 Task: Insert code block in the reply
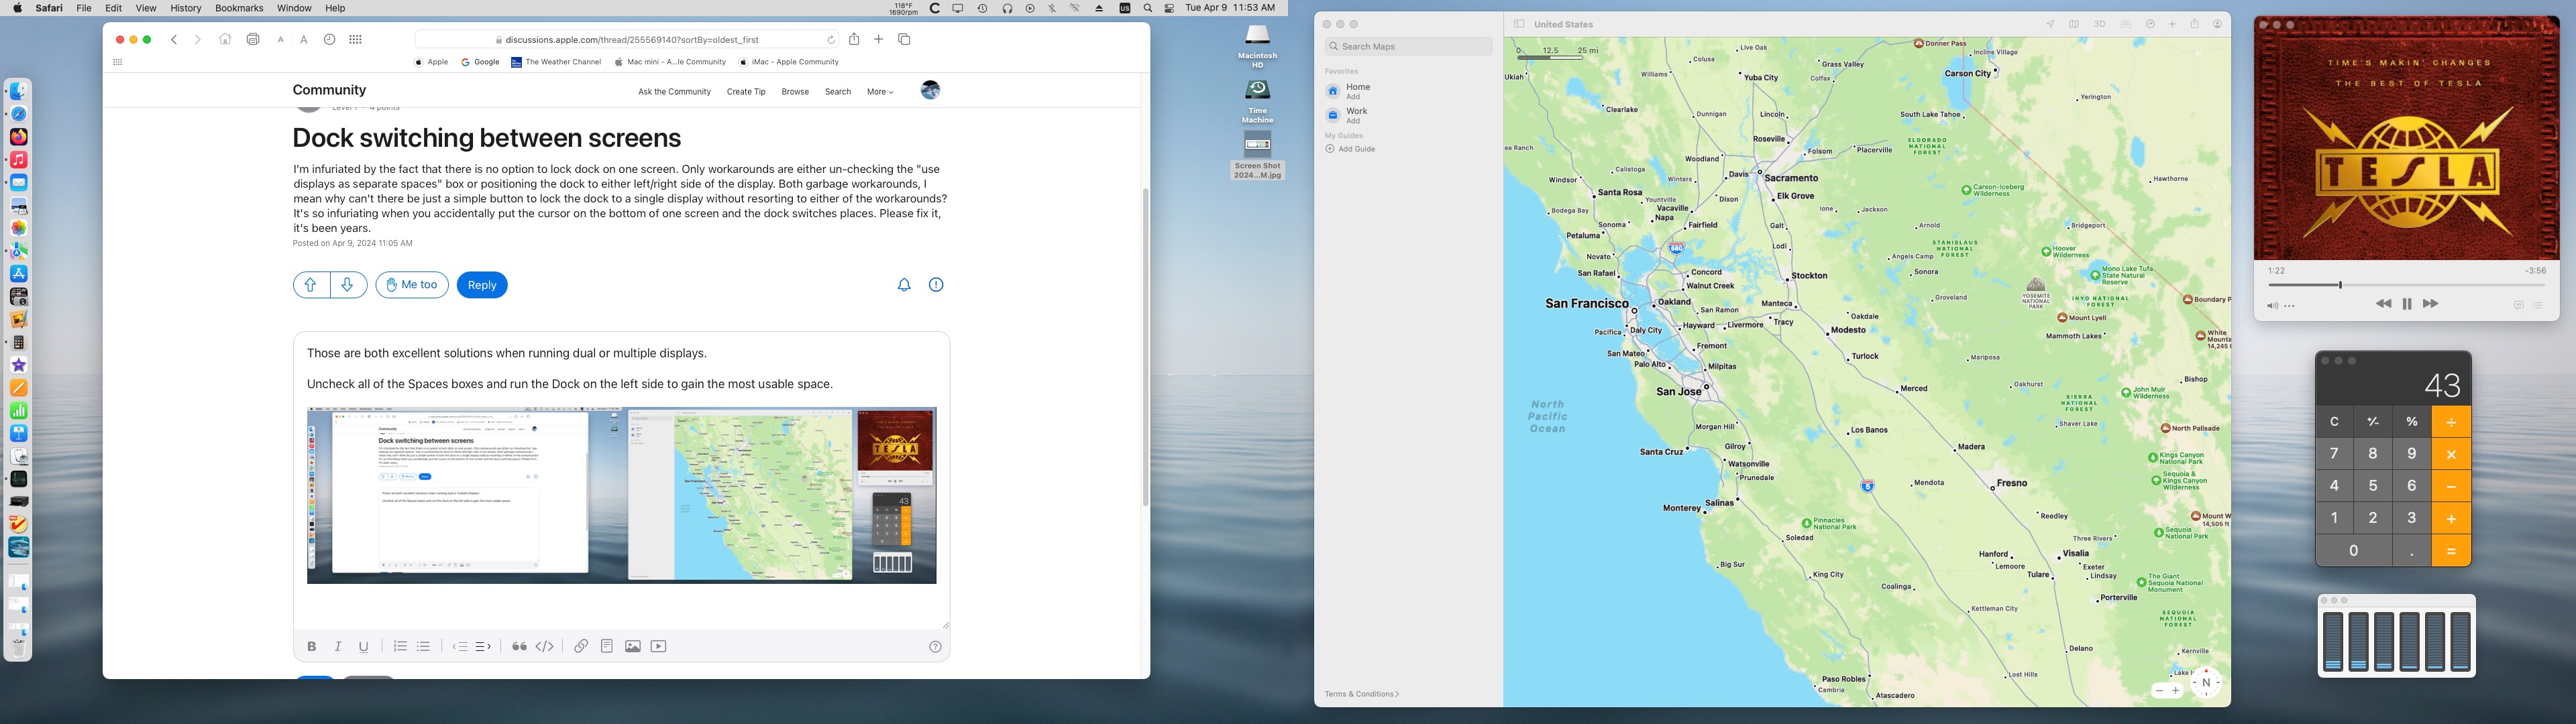(545, 647)
